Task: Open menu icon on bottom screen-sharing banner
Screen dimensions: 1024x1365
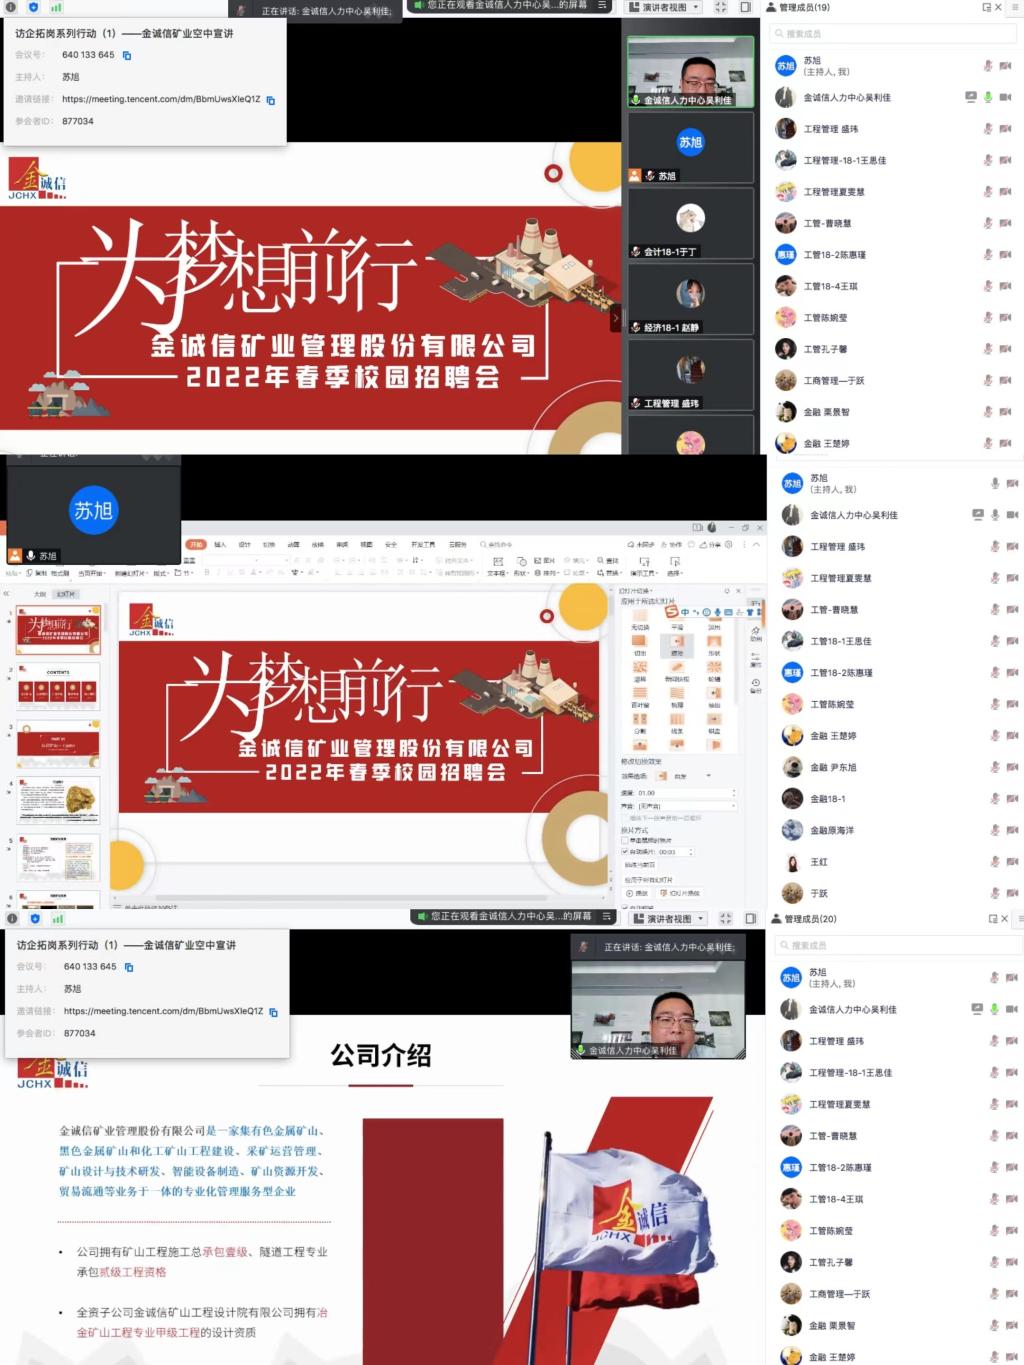Action: 606,916
